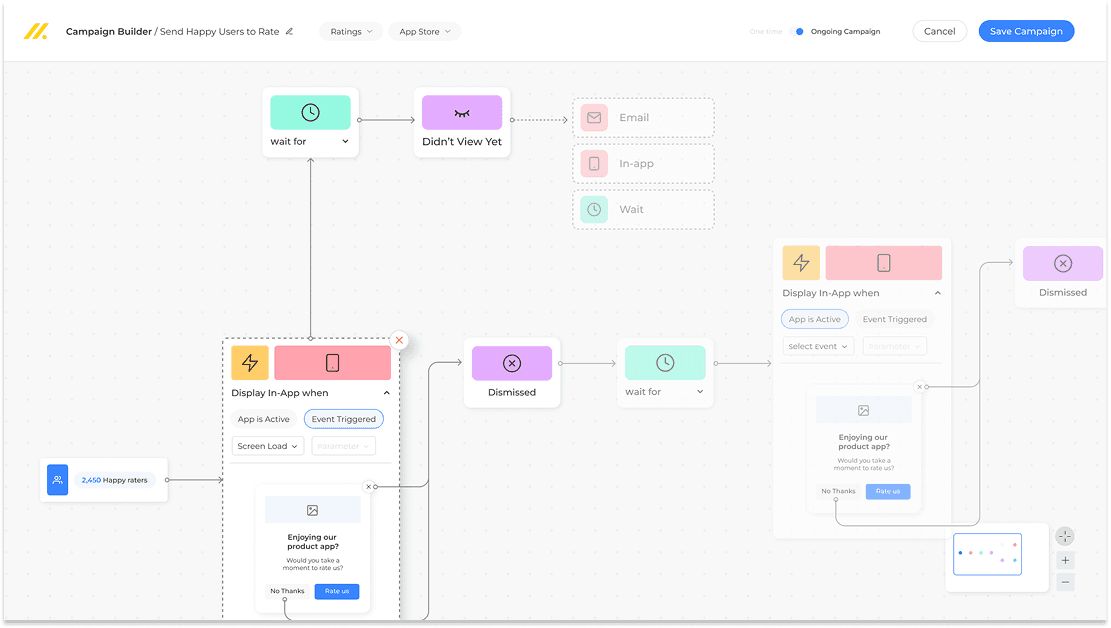Click the minimap overview thumbnail

(988, 554)
